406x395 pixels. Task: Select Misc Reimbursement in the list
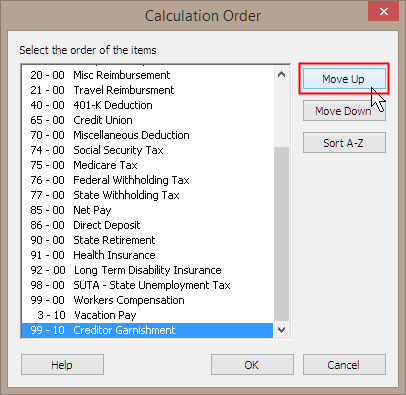coord(147,75)
